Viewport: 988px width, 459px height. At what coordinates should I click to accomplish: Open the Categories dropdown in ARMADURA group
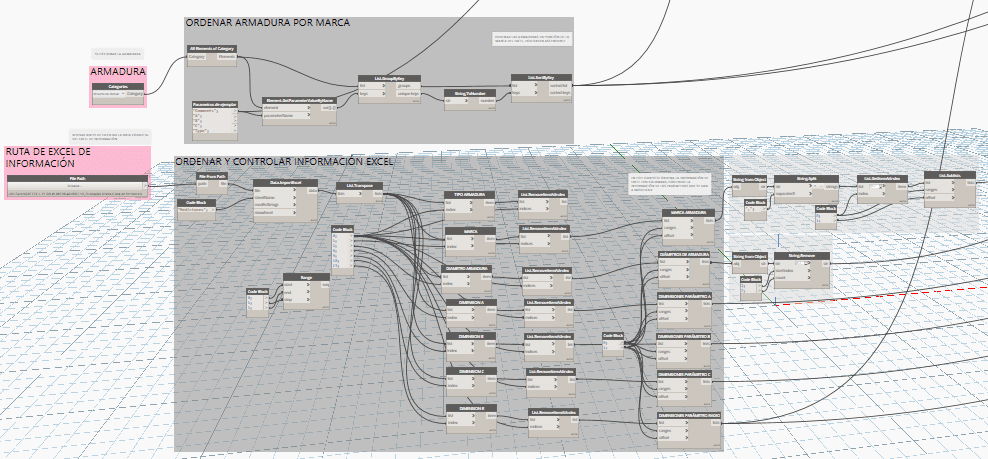[x=118, y=95]
